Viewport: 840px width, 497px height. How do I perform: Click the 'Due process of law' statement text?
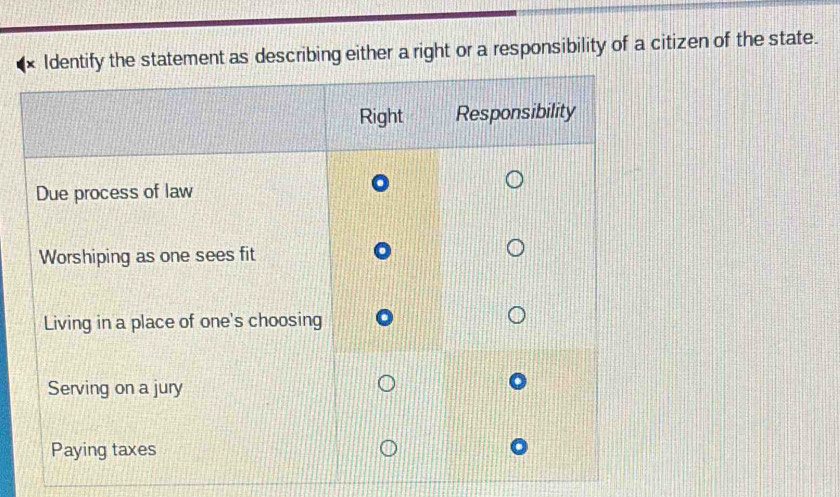coord(114,192)
